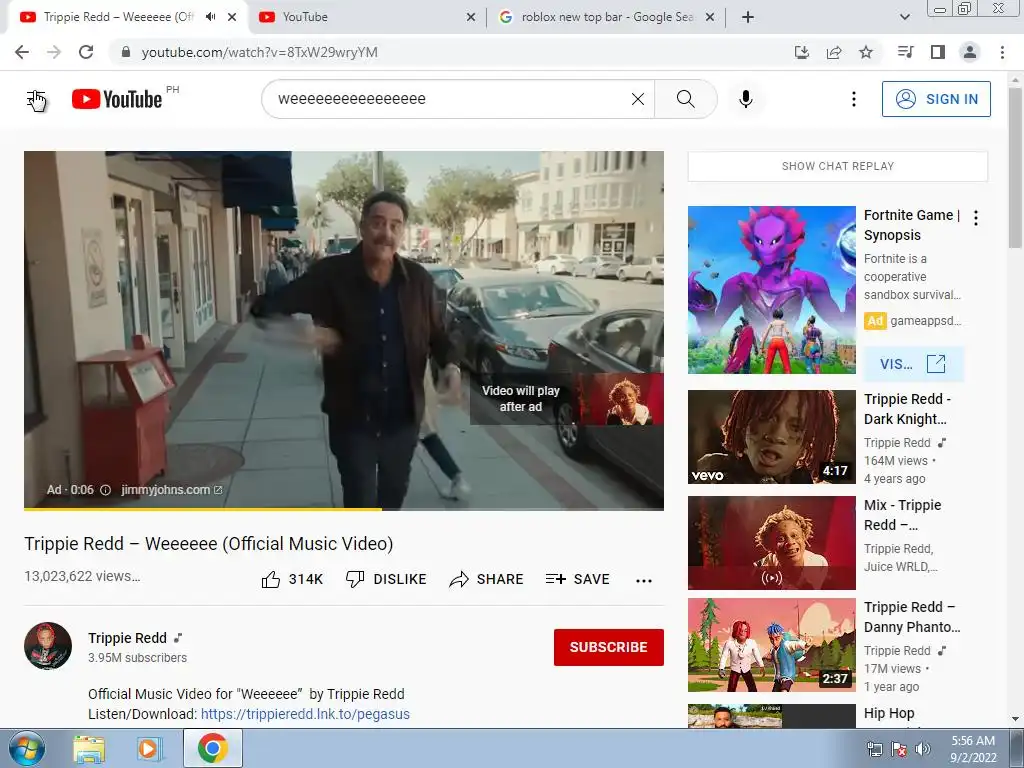The image size is (1024, 768).
Task: Expand the views count details
Action: pos(82,577)
